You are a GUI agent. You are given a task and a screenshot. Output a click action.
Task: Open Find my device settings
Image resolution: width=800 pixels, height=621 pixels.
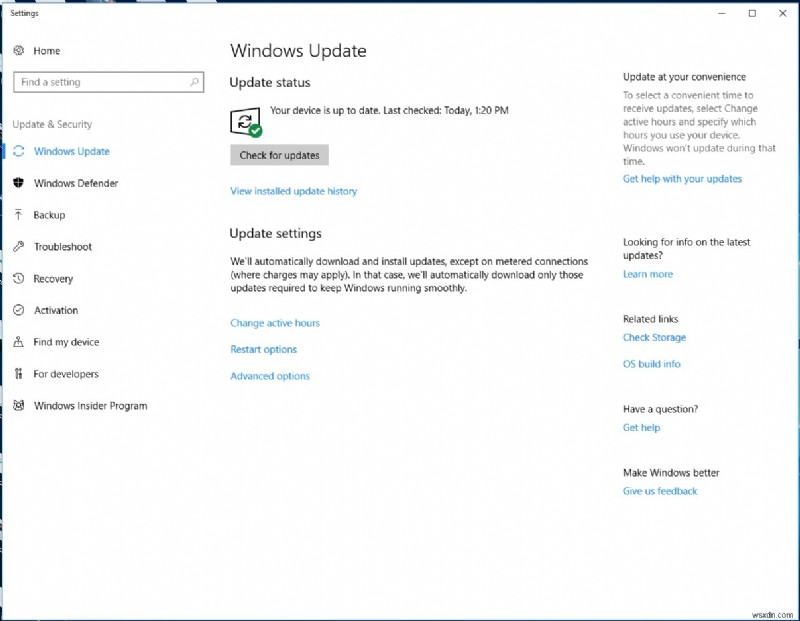coord(66,342)
